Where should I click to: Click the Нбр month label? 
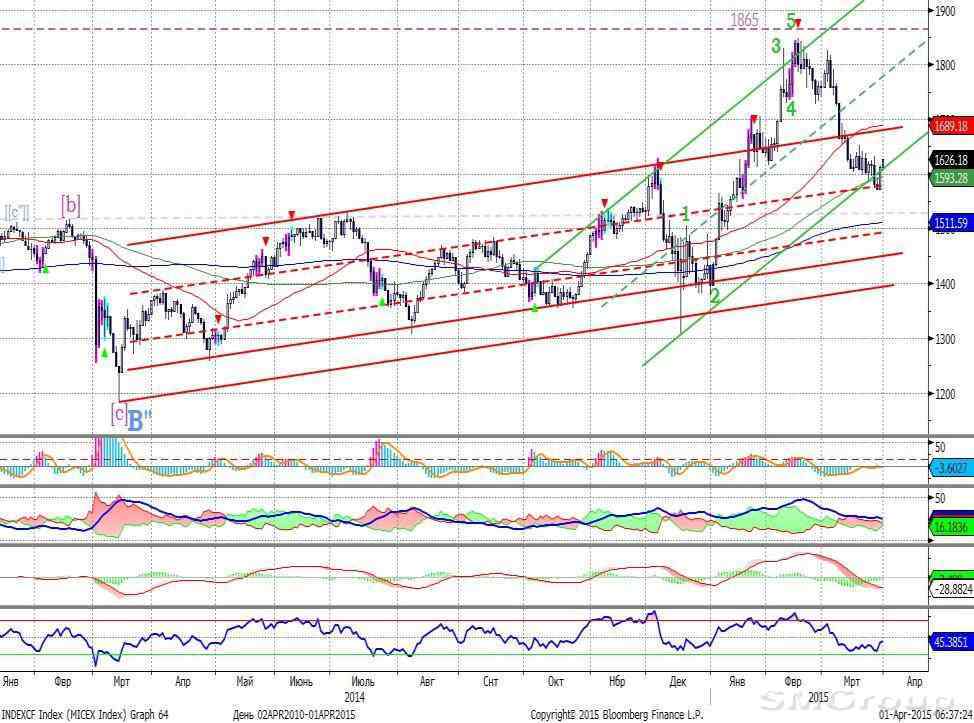616,681
